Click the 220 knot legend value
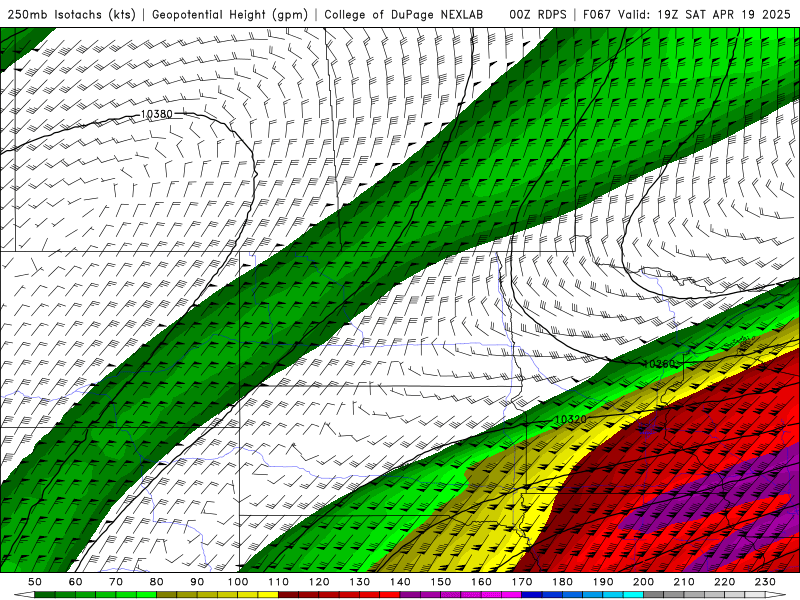The width and height of the screenshot is (800, 600). 725,582
